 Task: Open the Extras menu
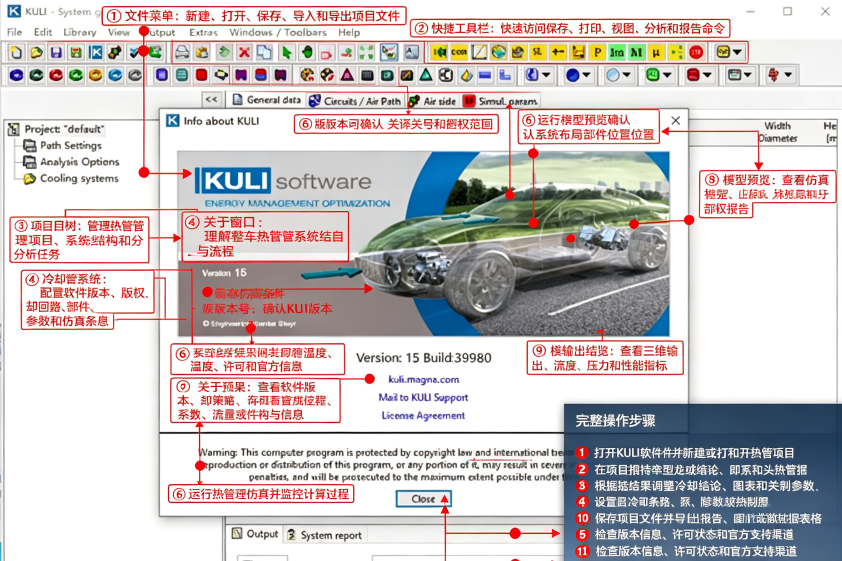[x=204, y=32]
